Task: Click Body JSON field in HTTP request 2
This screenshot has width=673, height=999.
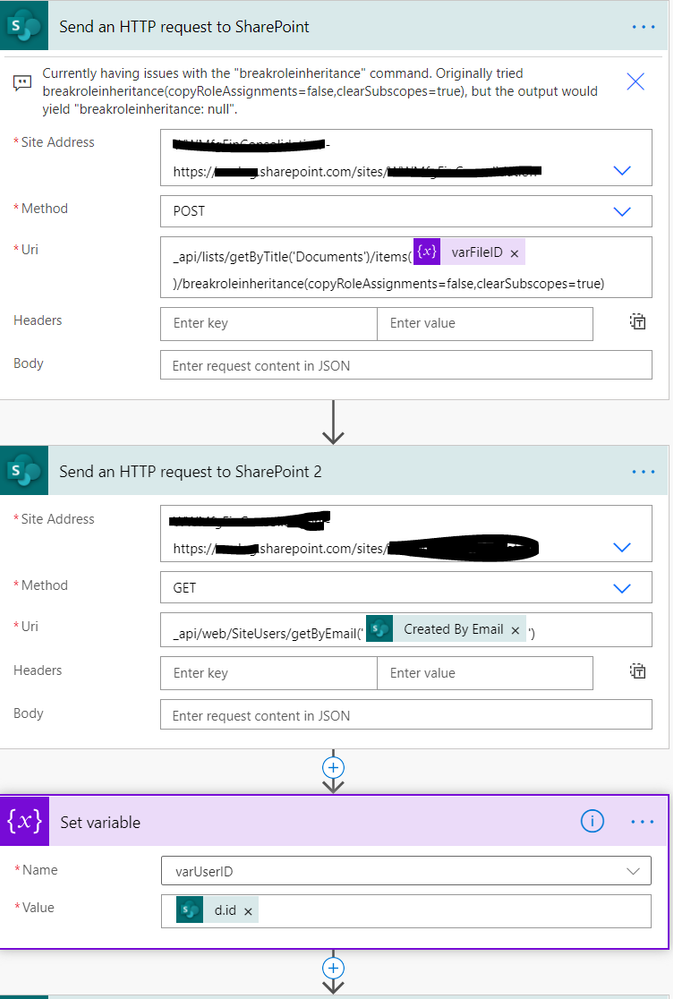Action: (406, 715)
